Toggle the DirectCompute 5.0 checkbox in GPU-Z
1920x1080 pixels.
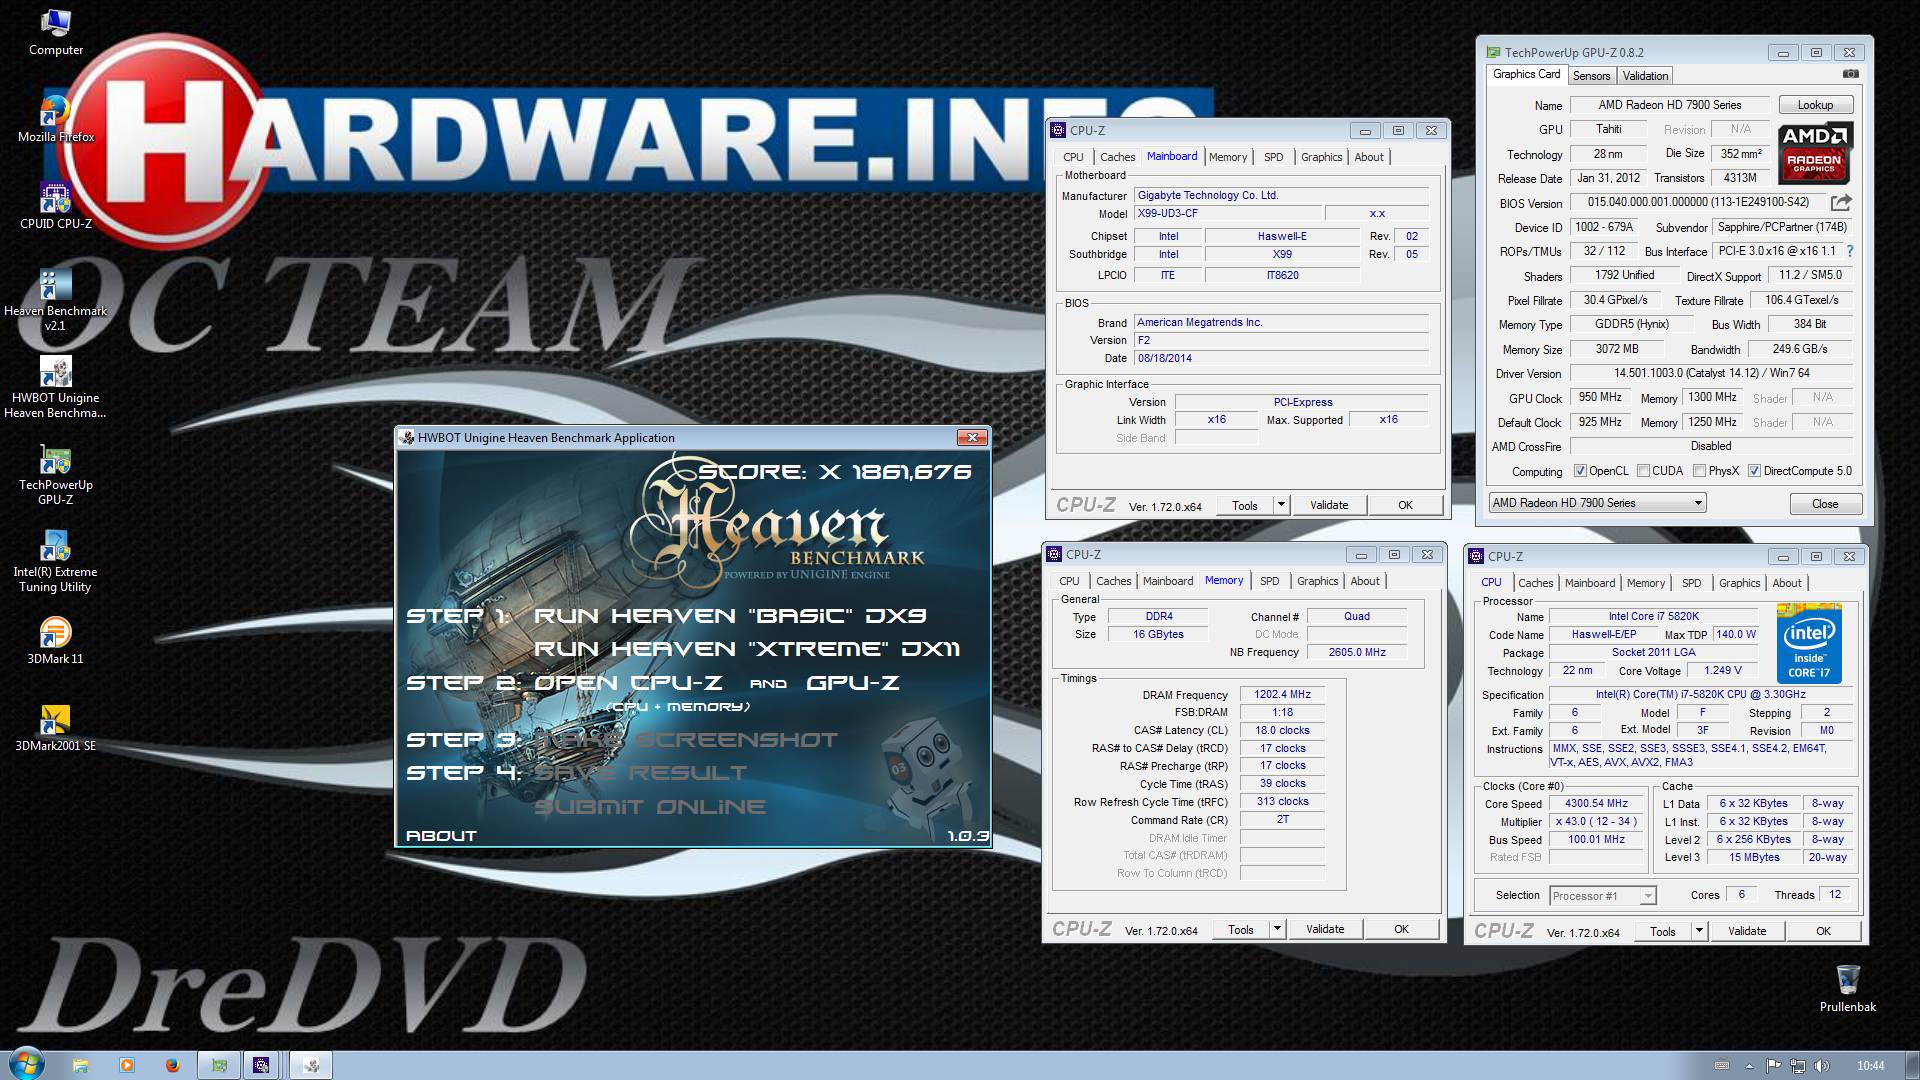1754,471
